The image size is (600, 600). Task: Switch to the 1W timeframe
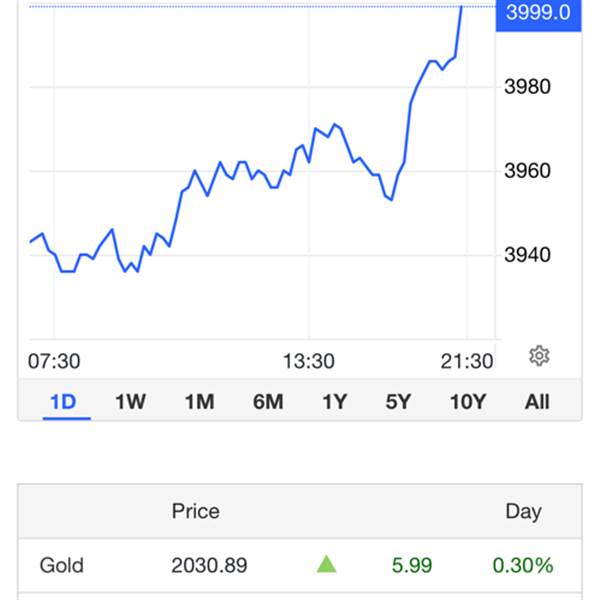[x=130, y=402]
